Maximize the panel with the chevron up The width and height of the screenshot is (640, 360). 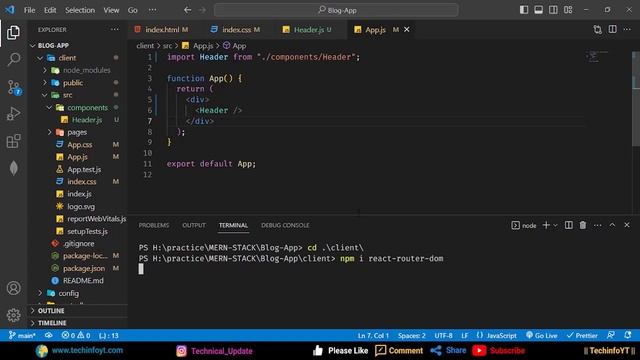612,225
